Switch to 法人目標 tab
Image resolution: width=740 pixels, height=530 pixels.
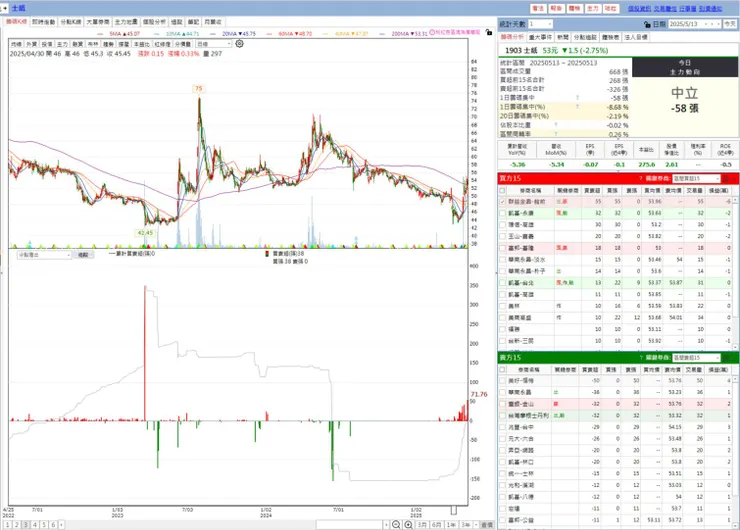(636, 37)
